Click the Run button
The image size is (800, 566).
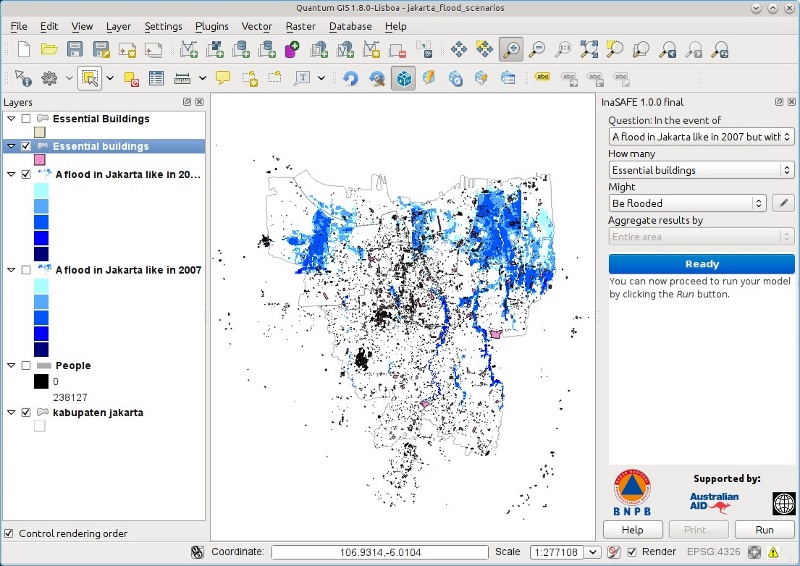point(764,530)
